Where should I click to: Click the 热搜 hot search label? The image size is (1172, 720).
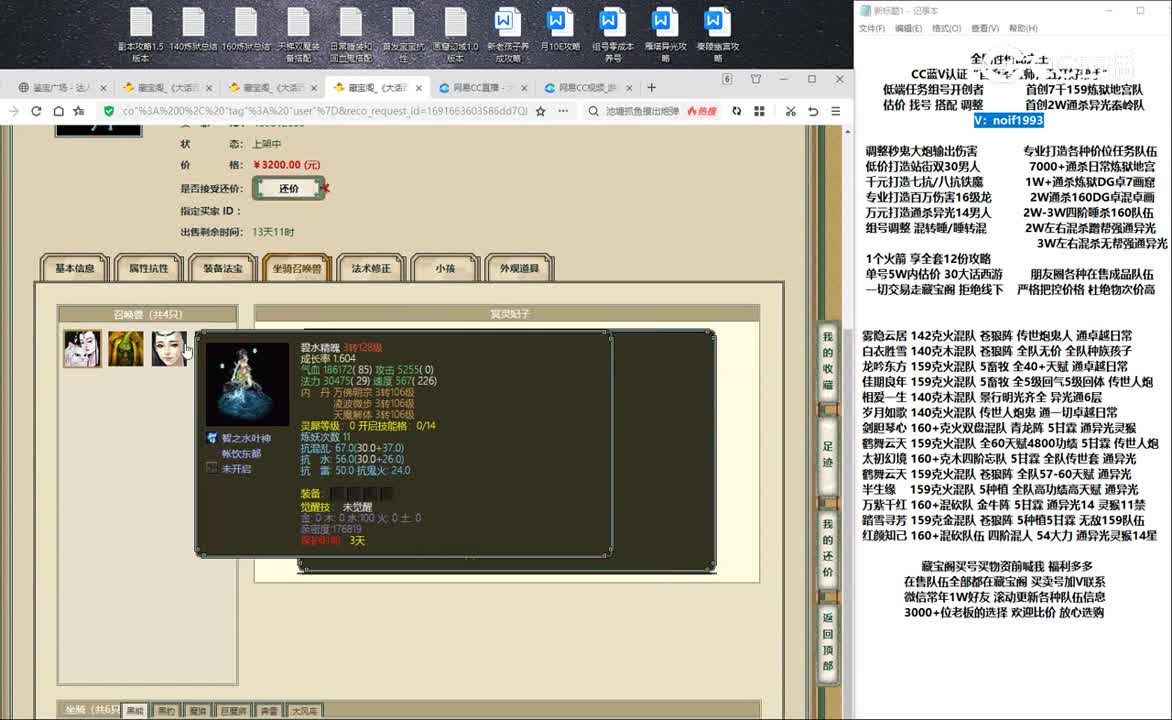[x=702, y=111]
